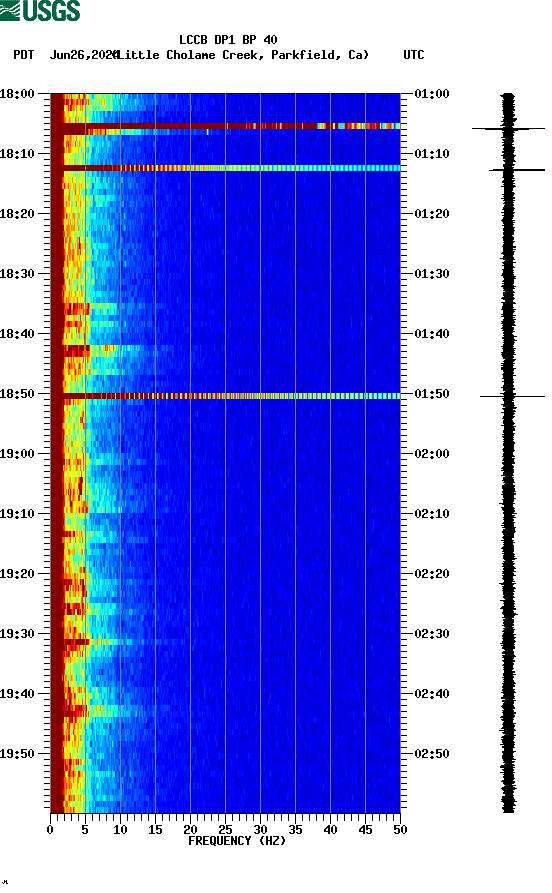
Task: Click the 01:10 UTC time label
Action: click(432, 154)
